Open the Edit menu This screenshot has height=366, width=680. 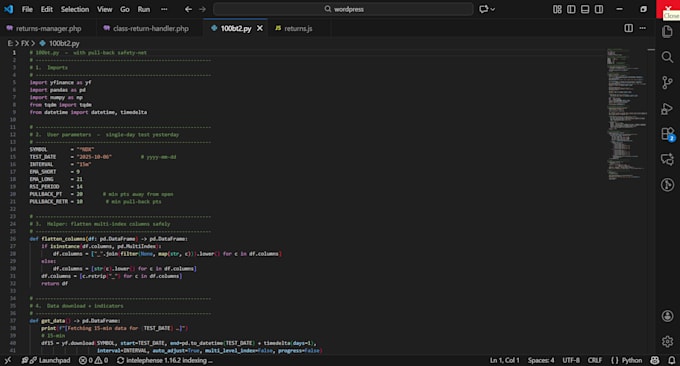point(46,9)
